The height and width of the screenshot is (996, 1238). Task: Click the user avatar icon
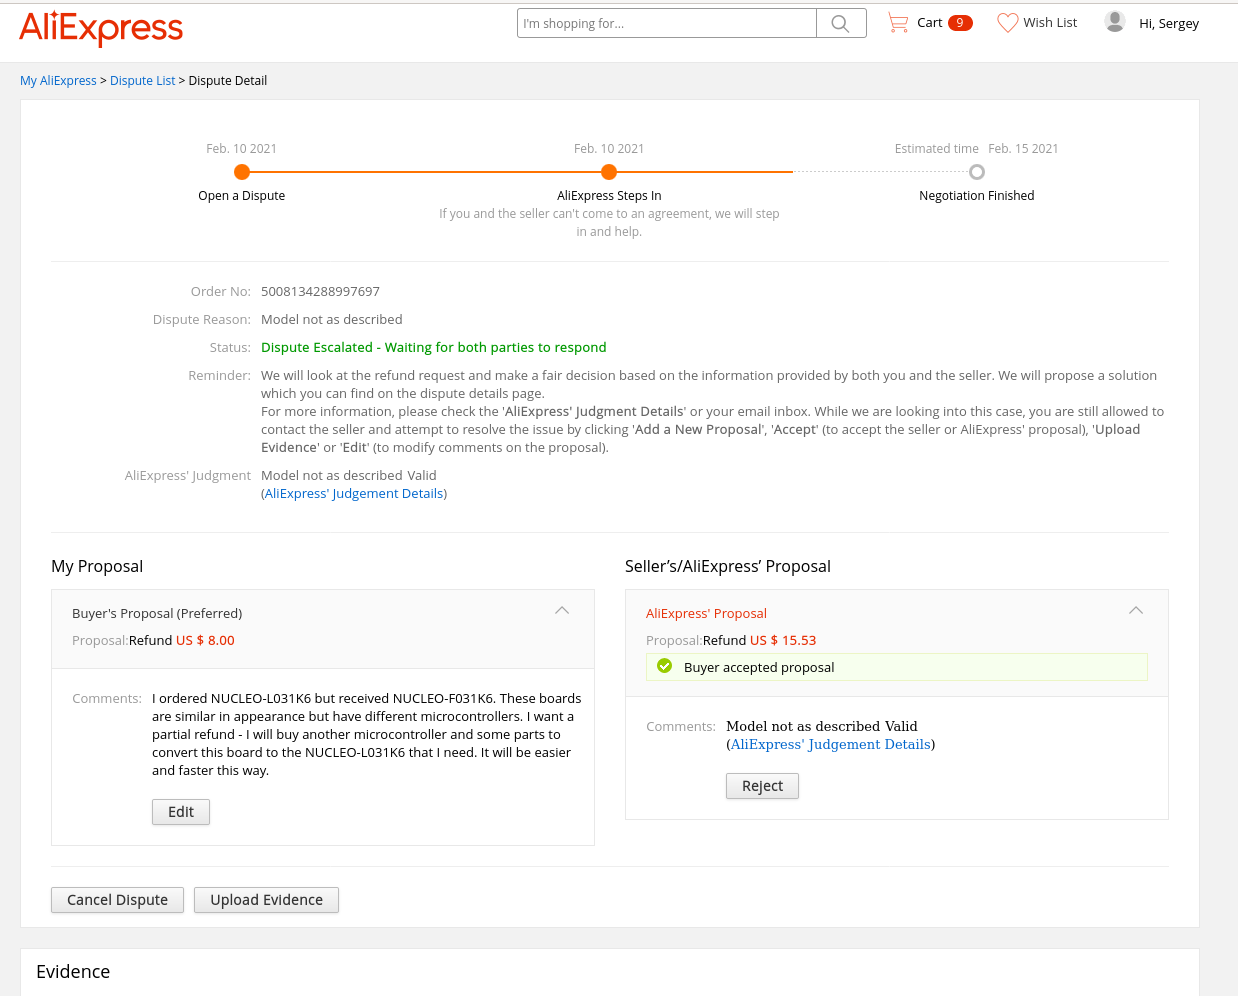[x=1114, y=22]
